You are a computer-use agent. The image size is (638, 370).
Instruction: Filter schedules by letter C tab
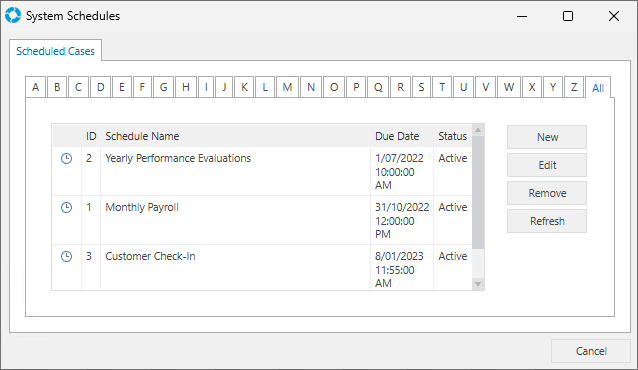pos(79,87)
